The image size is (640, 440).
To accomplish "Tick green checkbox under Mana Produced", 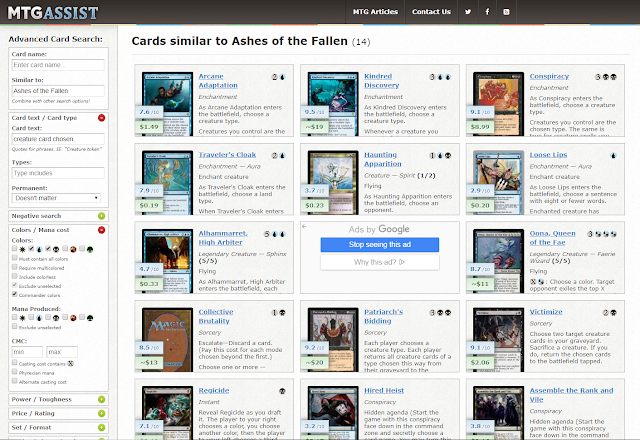I will (x=82, y=317).
